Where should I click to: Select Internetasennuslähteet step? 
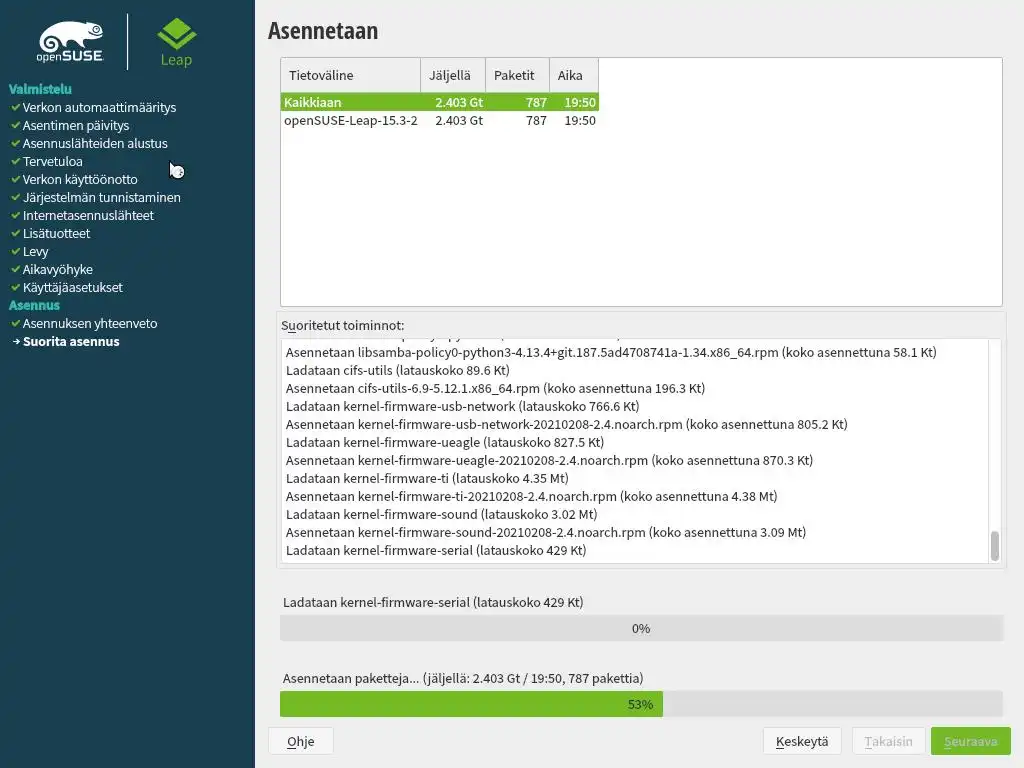(x=88, y=215)
